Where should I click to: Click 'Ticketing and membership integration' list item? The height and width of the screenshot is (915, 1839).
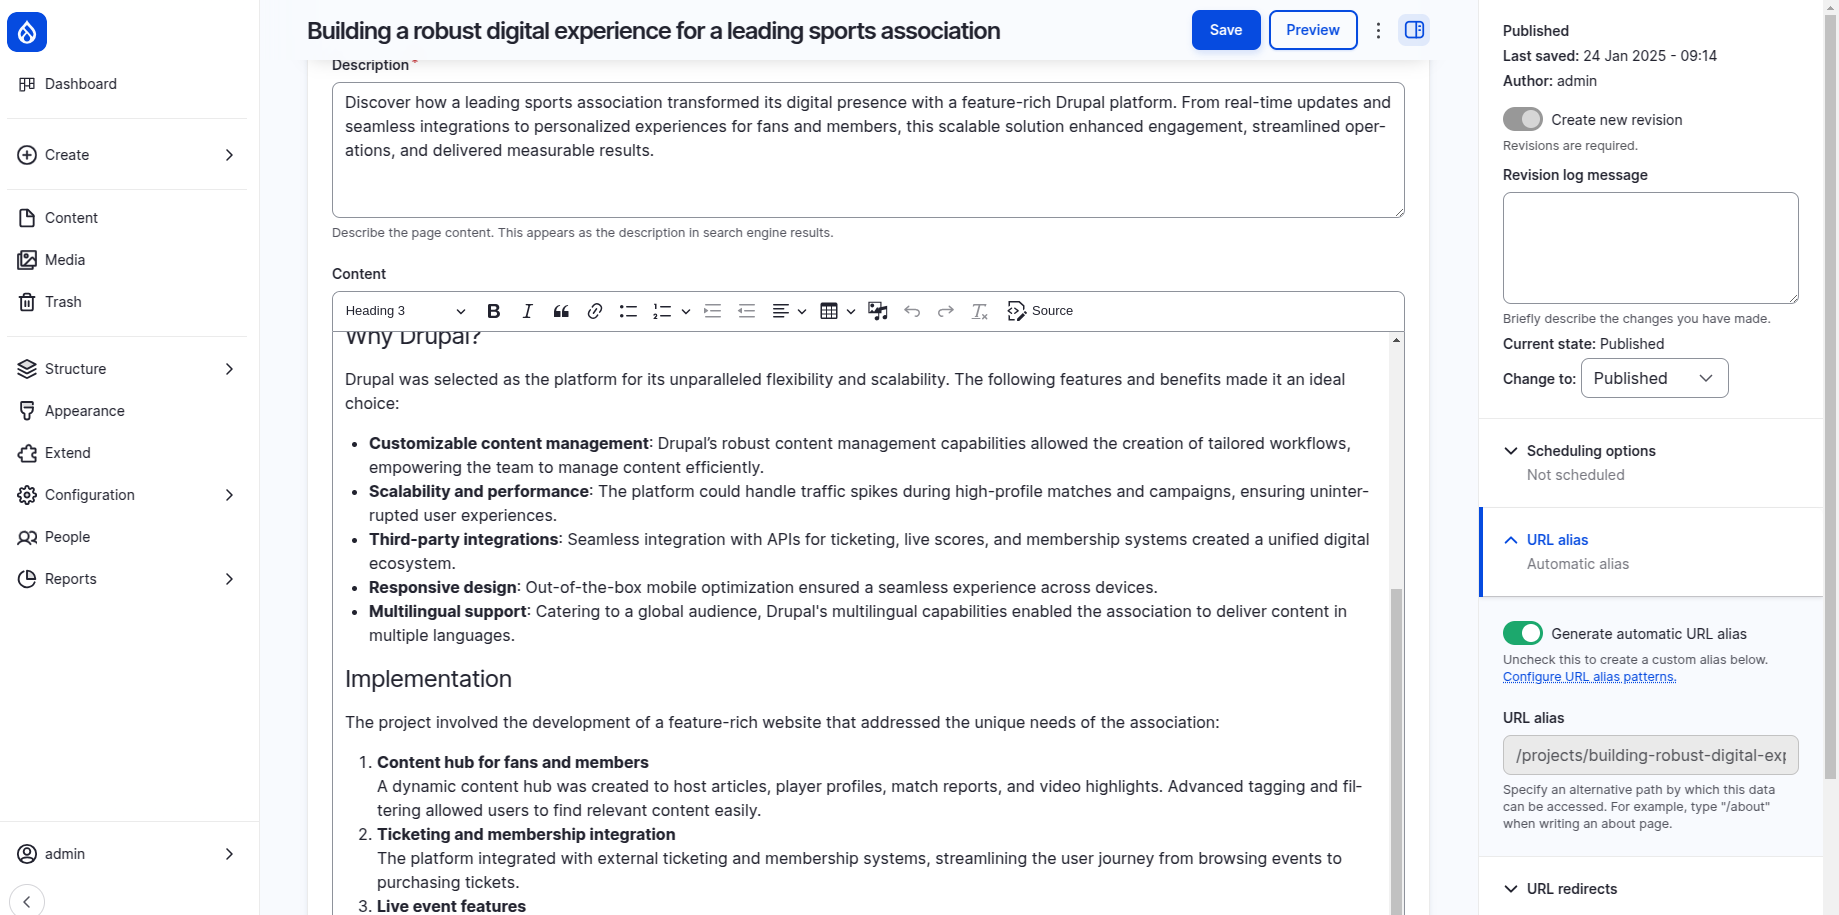click(x=526, y=834)
